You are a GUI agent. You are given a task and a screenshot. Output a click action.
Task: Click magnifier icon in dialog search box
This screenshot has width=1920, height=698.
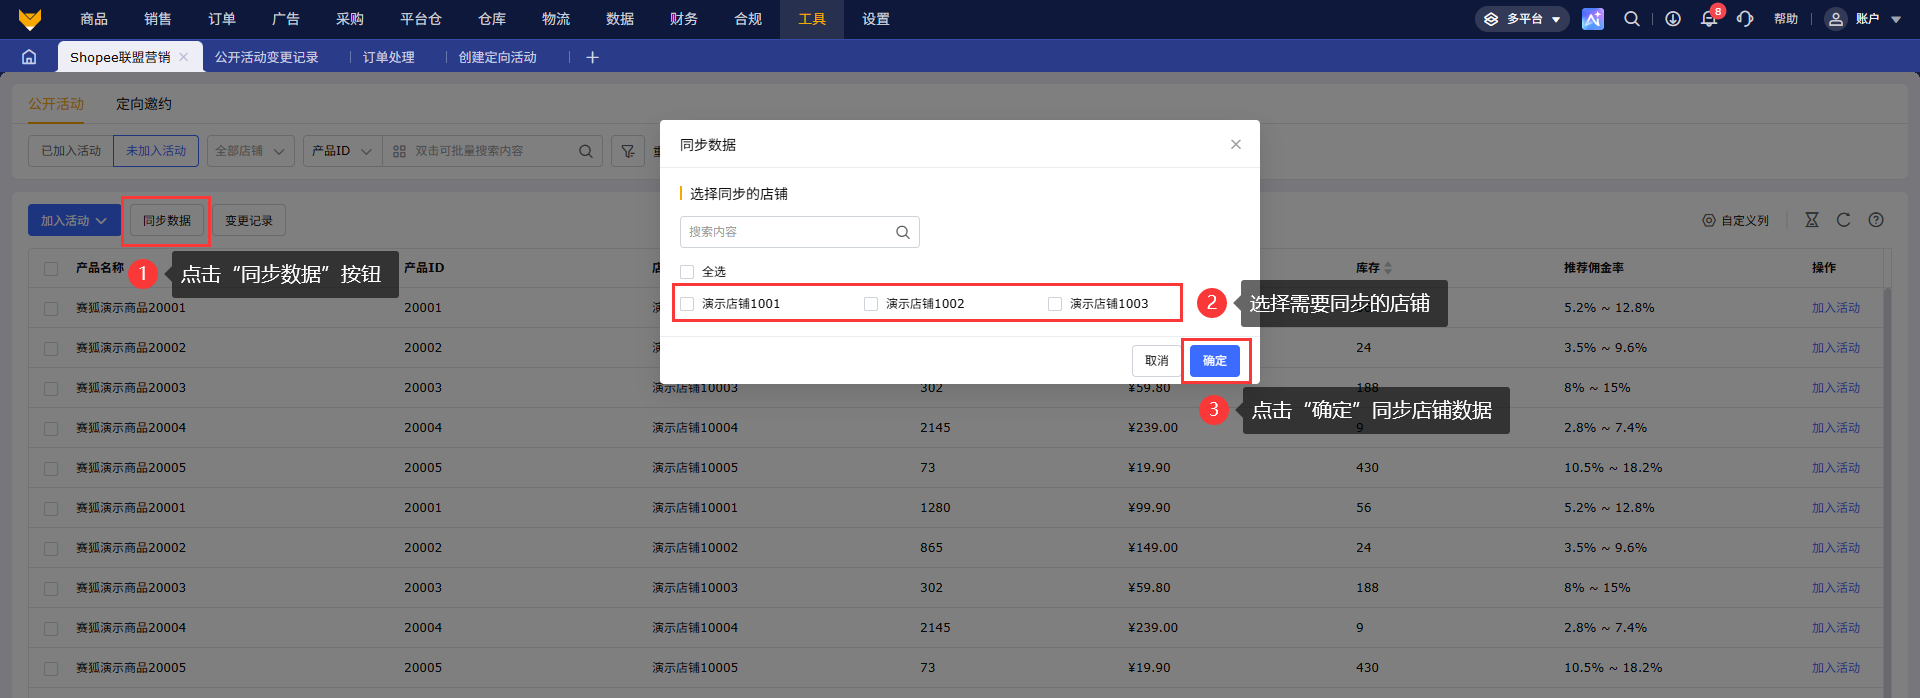[902, 232]
